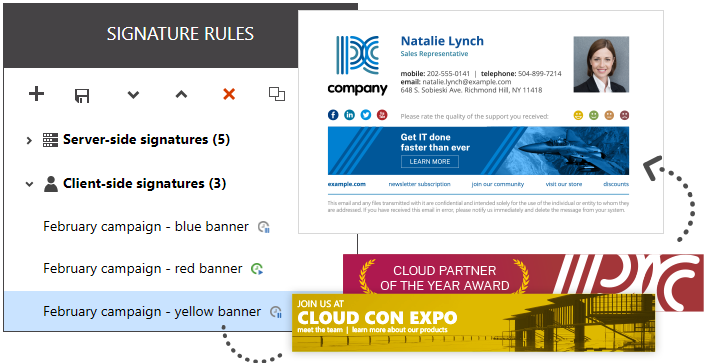Click the mobile number 202-555-0141
The height and width of the screenshot is (363, 710).
448,74
